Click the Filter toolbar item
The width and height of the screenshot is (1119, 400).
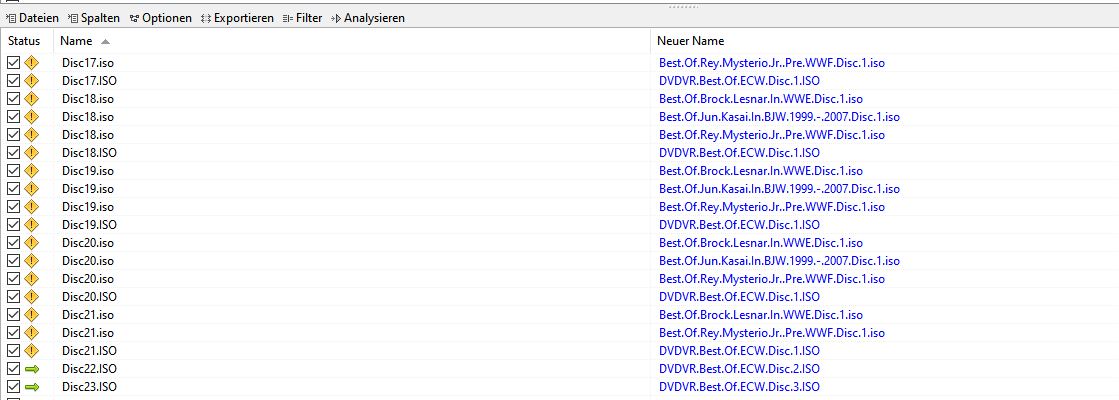[x=303, y=18]
